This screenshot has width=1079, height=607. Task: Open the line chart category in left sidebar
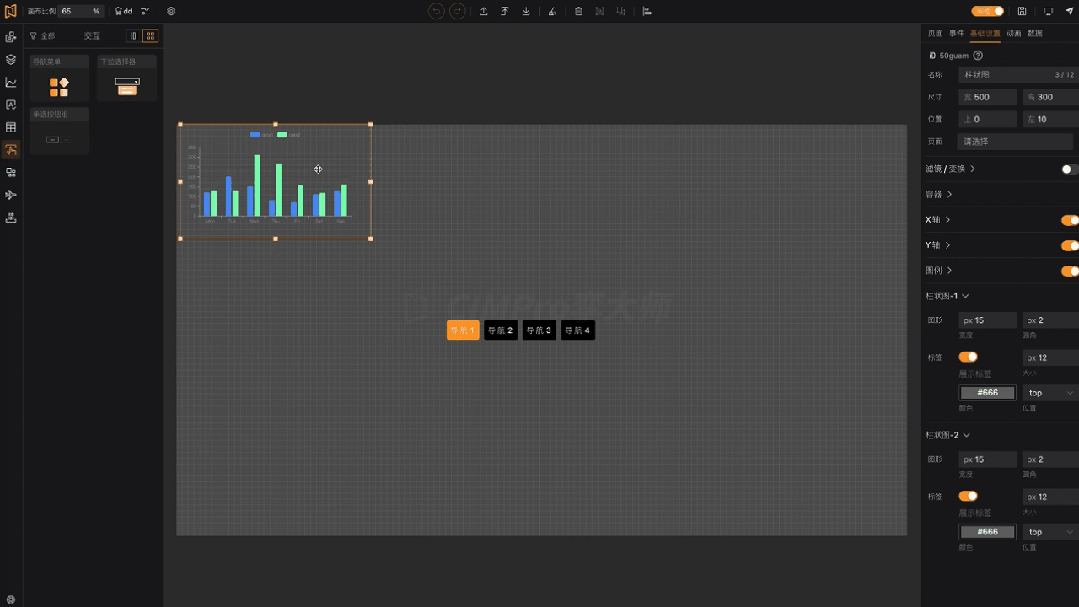11,83
